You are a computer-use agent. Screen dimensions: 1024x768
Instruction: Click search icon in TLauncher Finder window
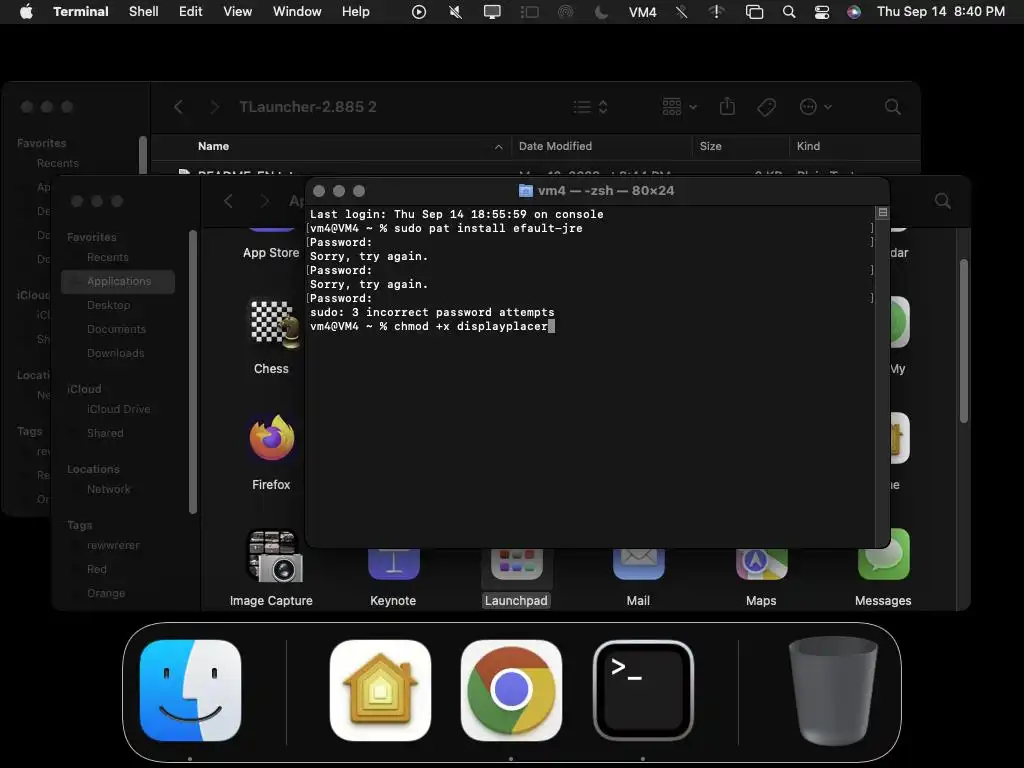coord(893,107)
